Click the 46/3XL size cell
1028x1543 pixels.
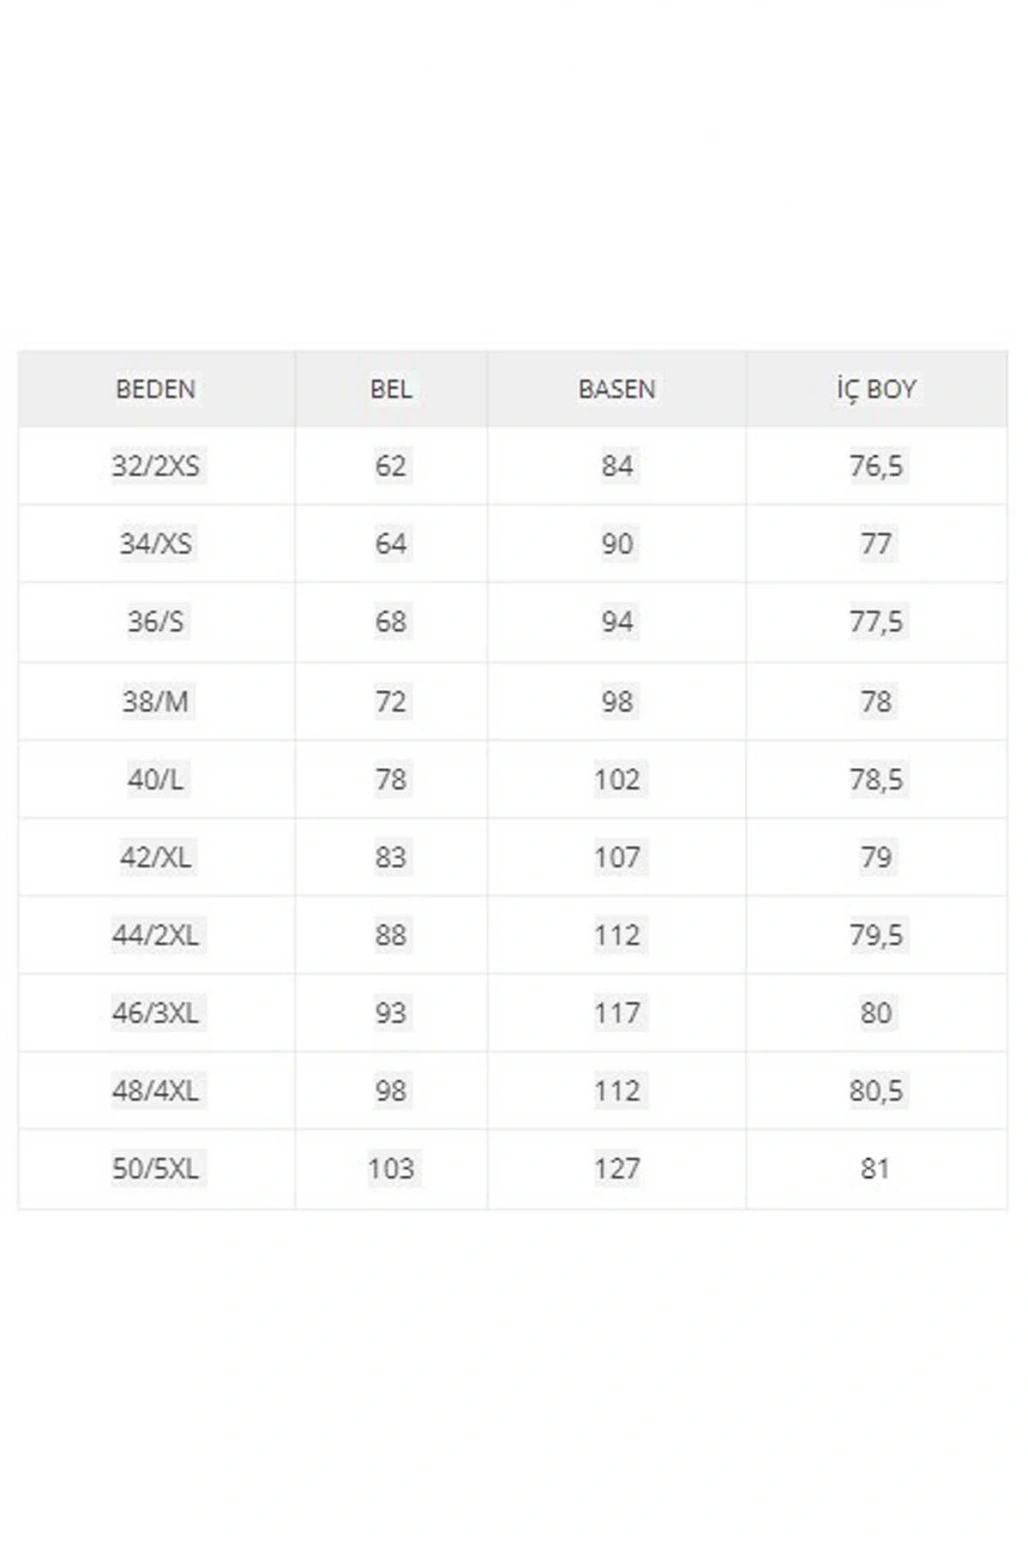click(x=155, y=1013)
